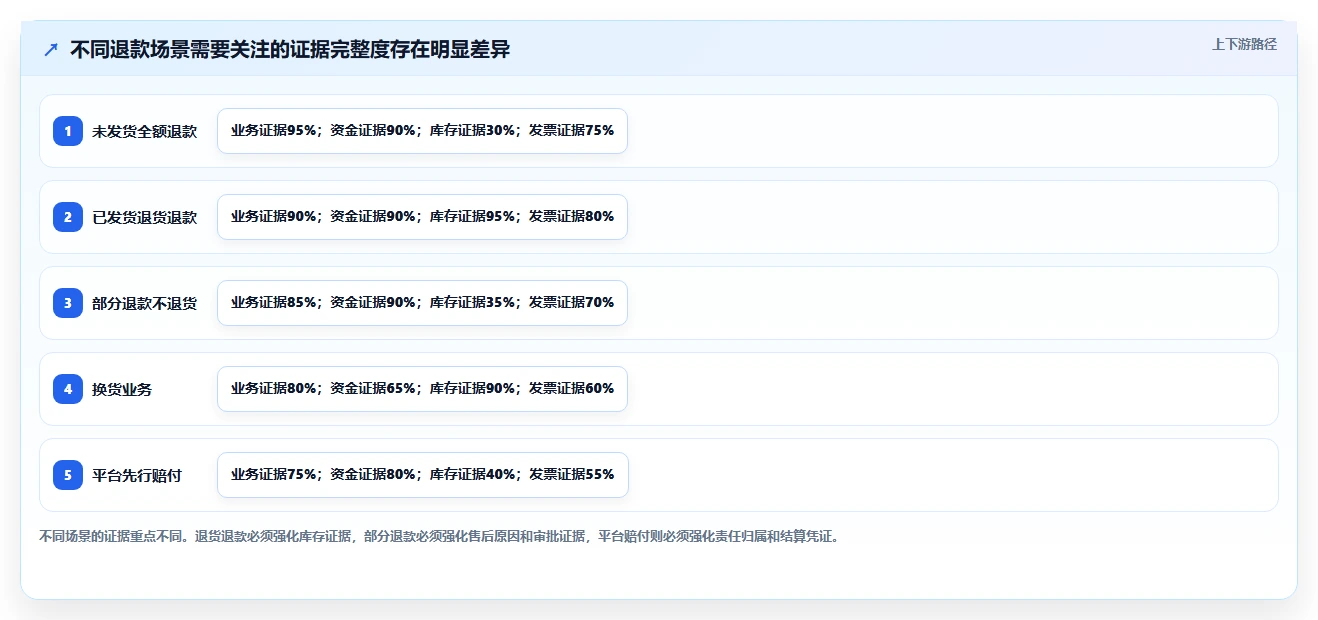Viewport: 1318px width, 620px height.
Task: Click the 平台先行赔付 label
Action: [137, 475]
